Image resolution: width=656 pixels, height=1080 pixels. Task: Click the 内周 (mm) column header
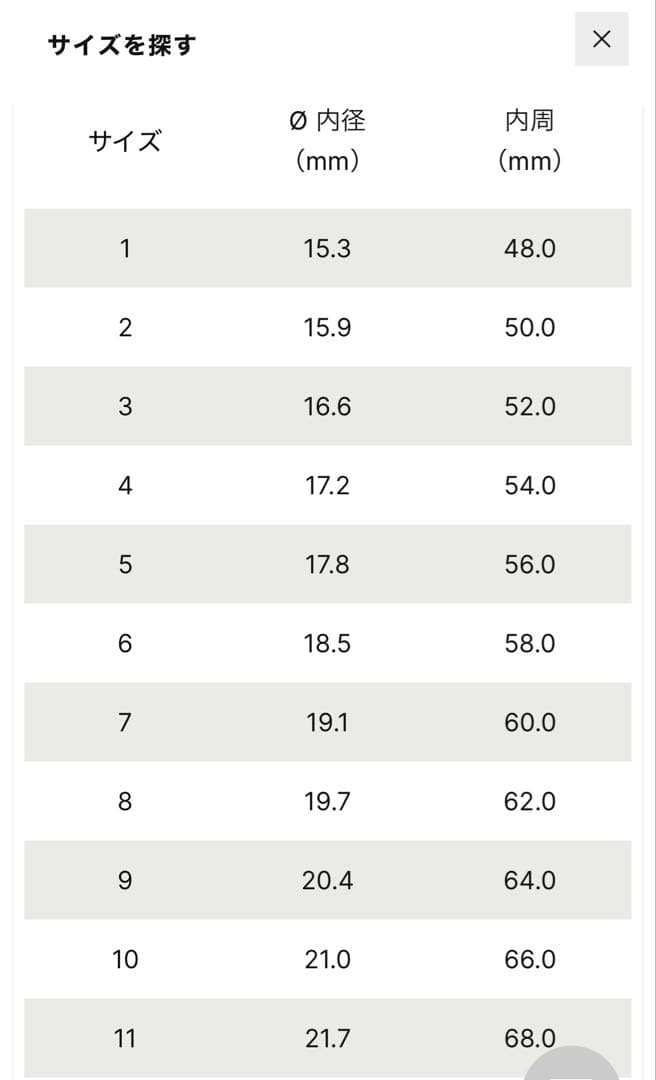click(x=529, y=141)
